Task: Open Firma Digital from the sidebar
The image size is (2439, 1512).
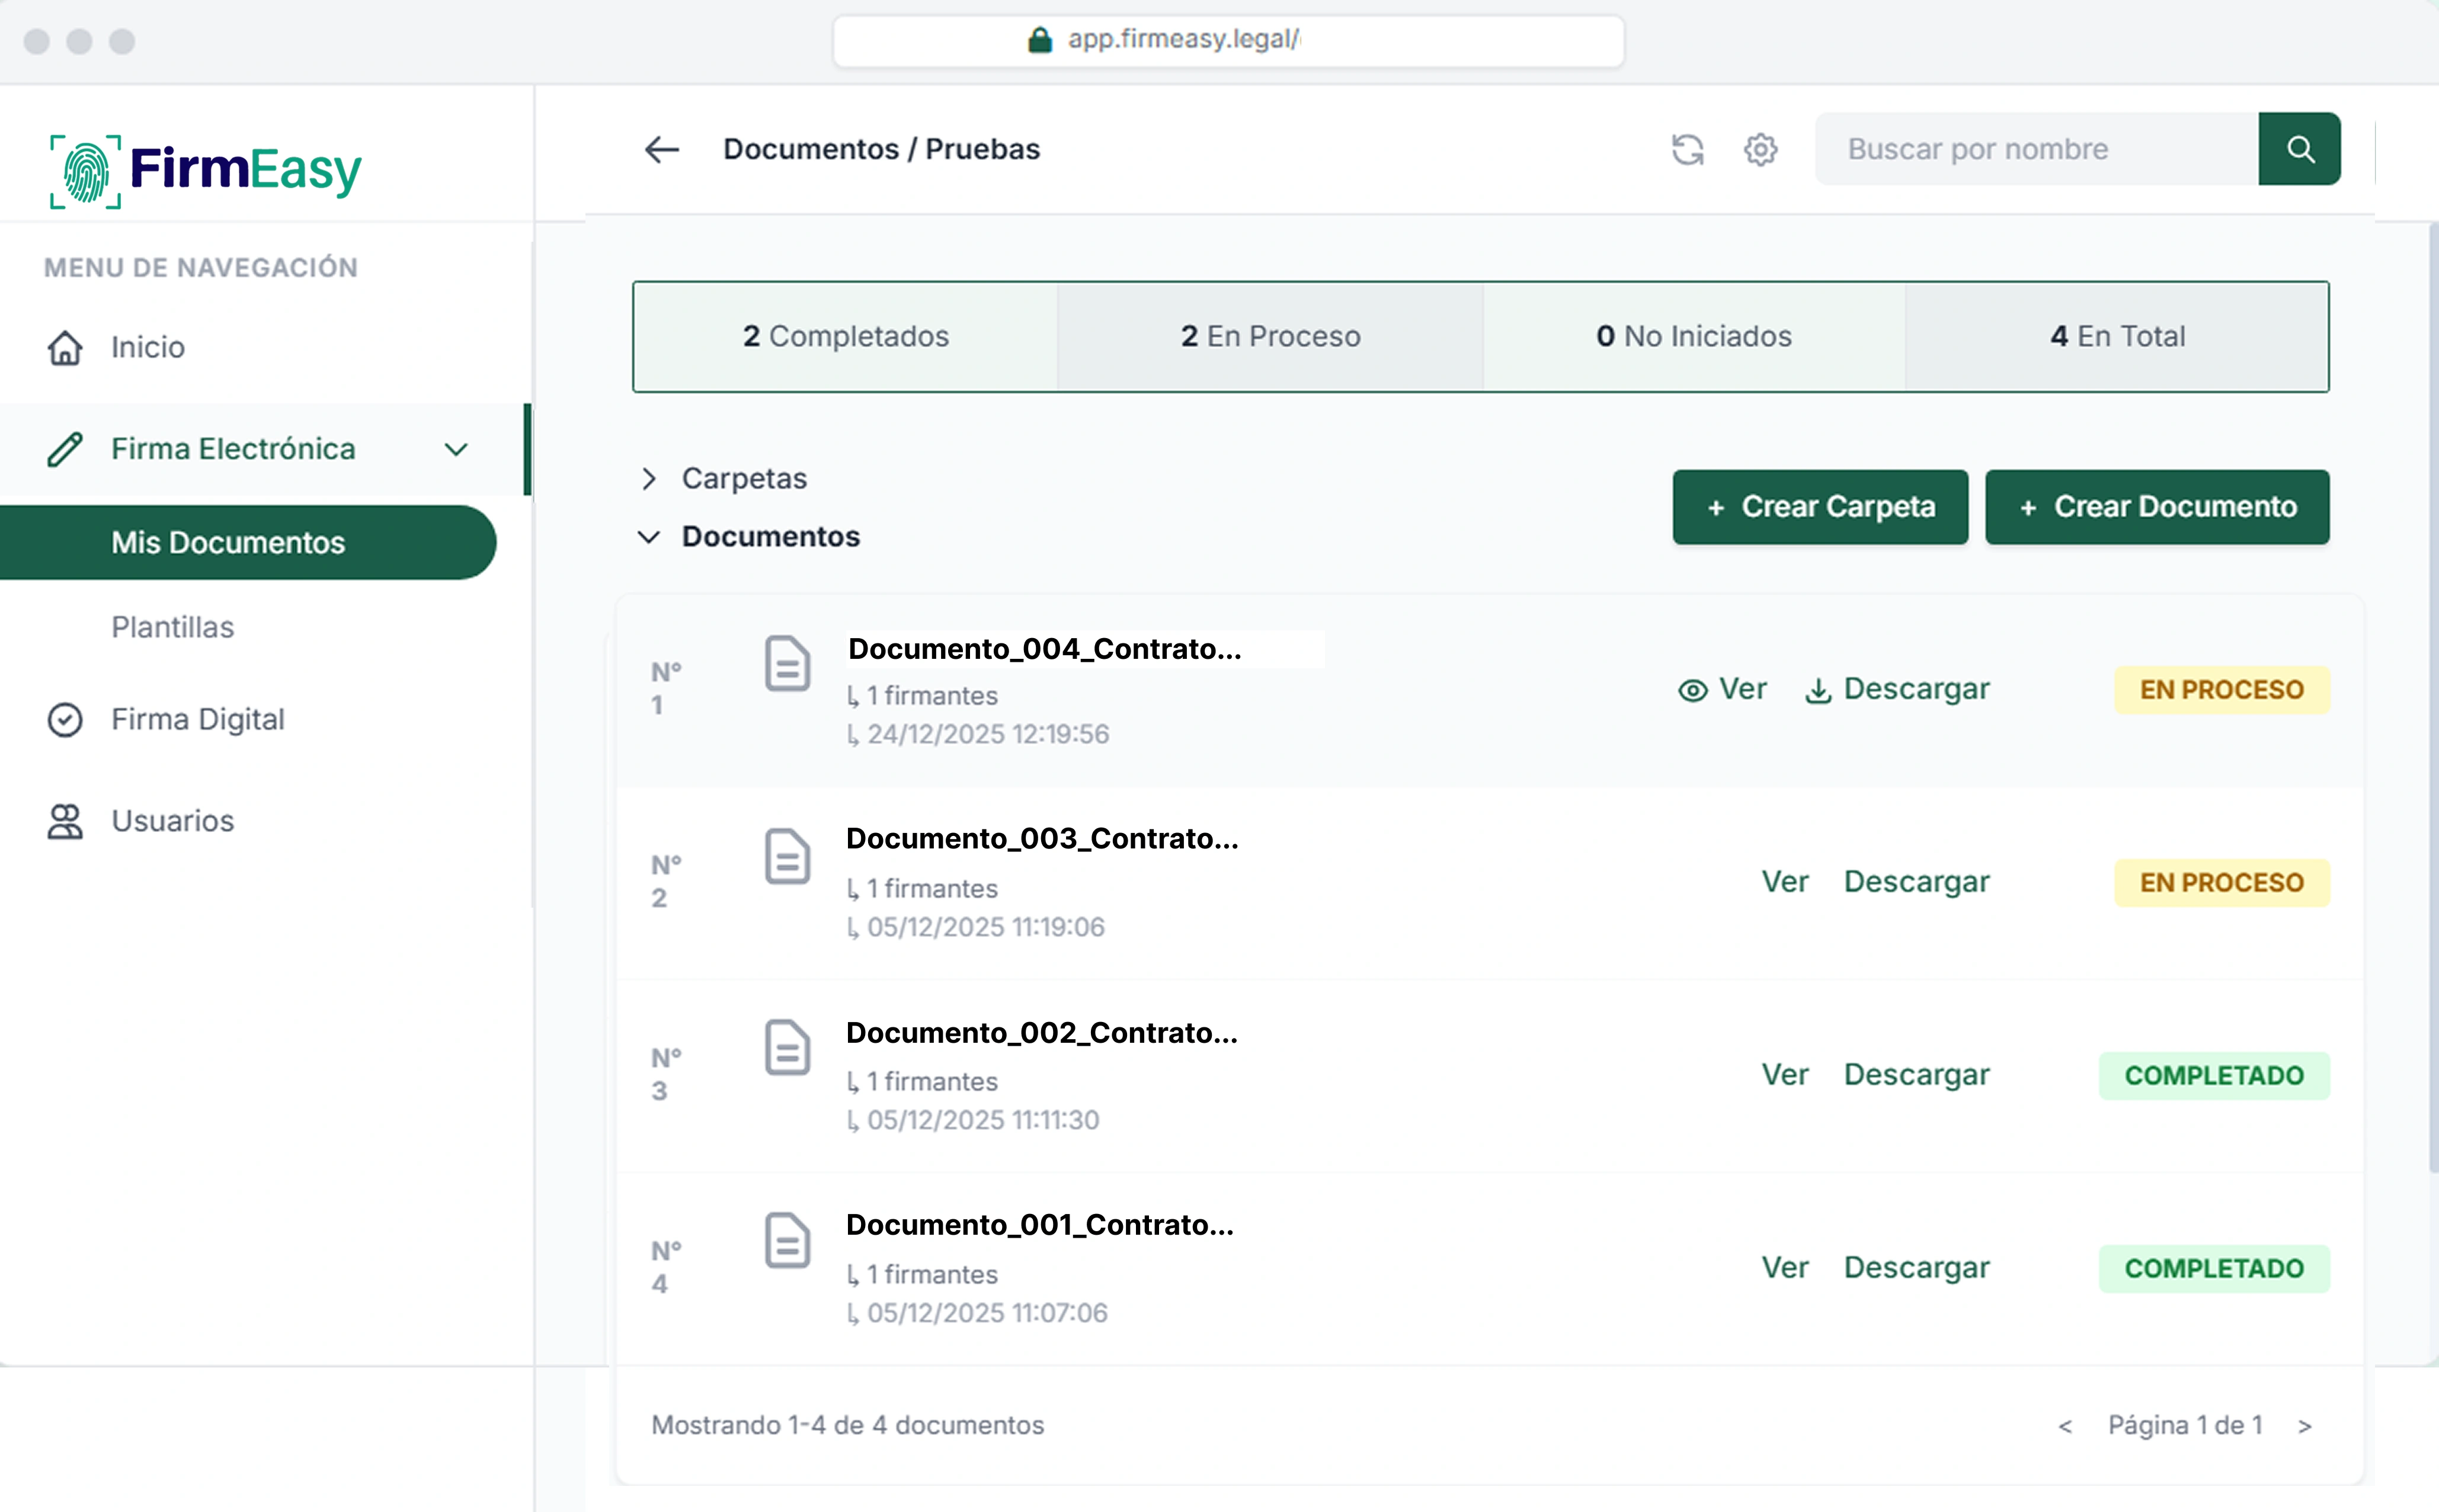Action: click(197, 719)
